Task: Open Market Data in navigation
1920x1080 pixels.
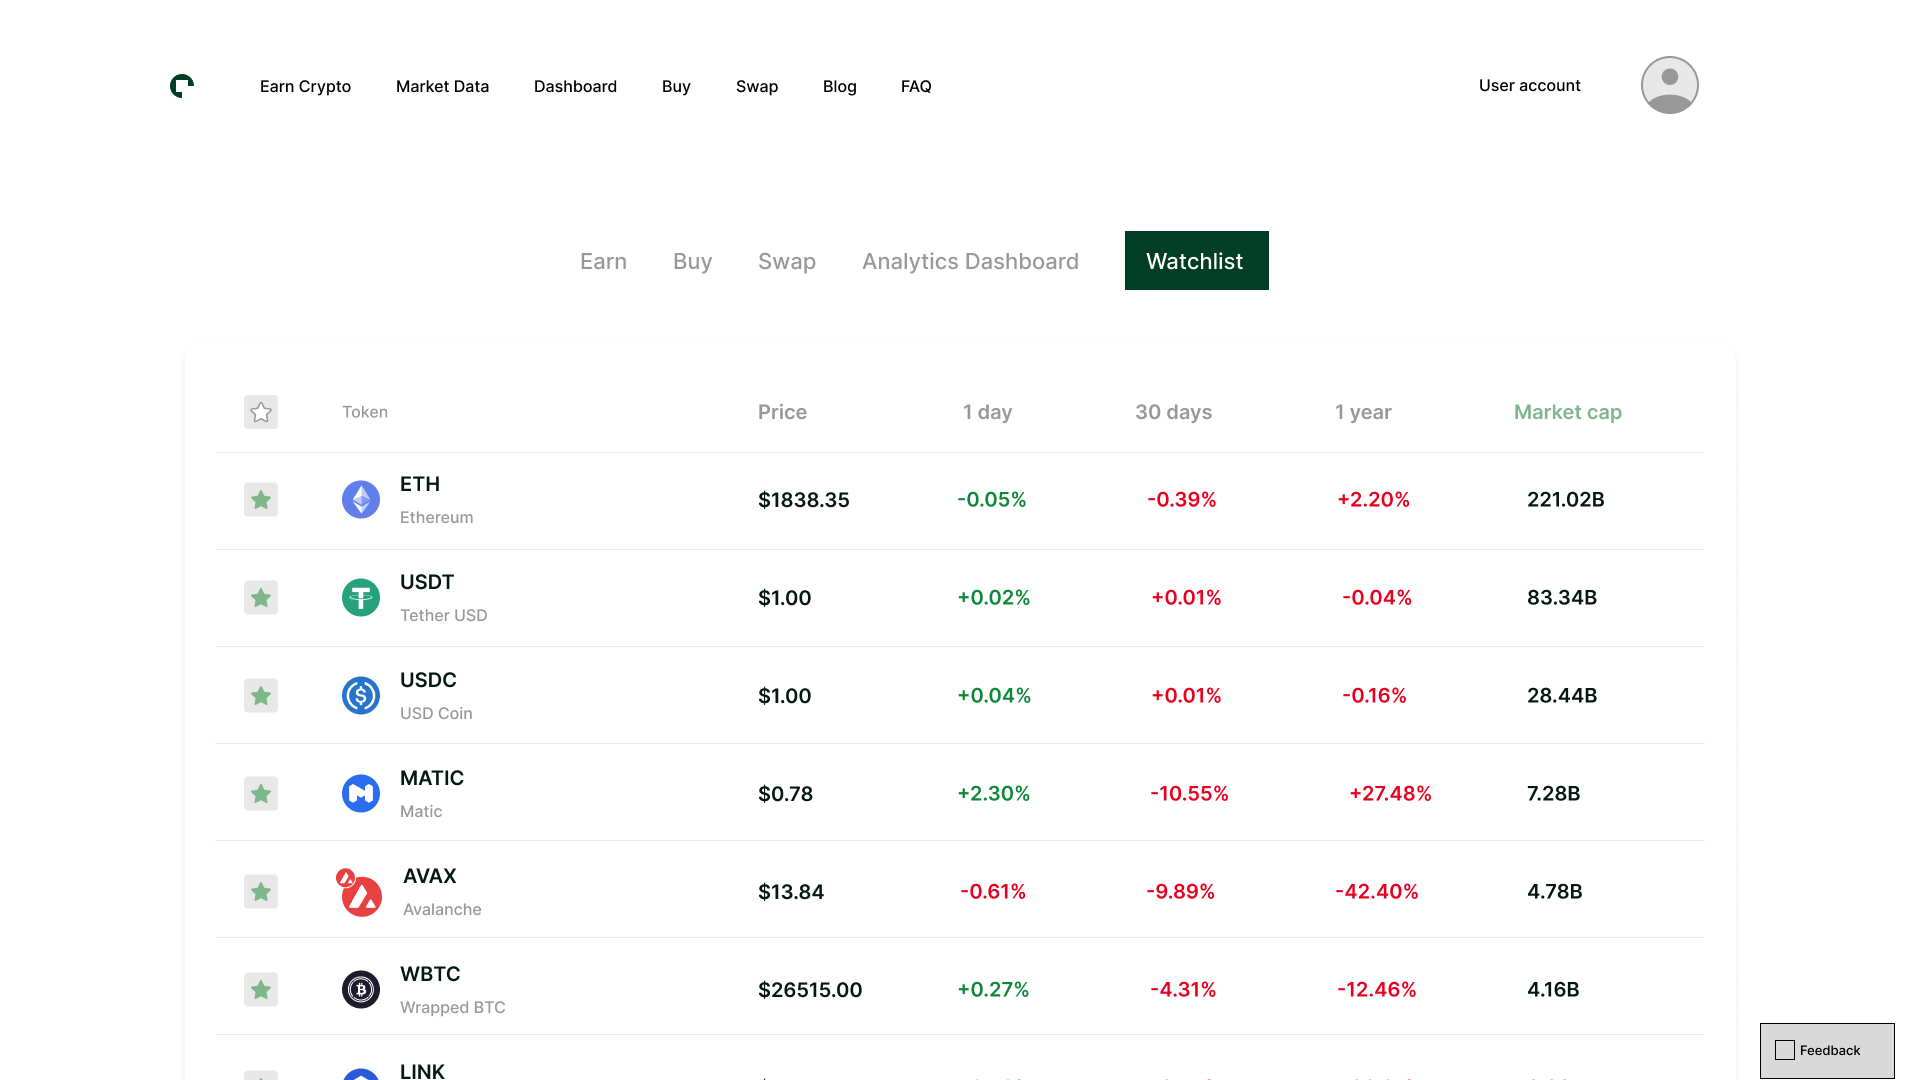Action: (x=442, y=86)
